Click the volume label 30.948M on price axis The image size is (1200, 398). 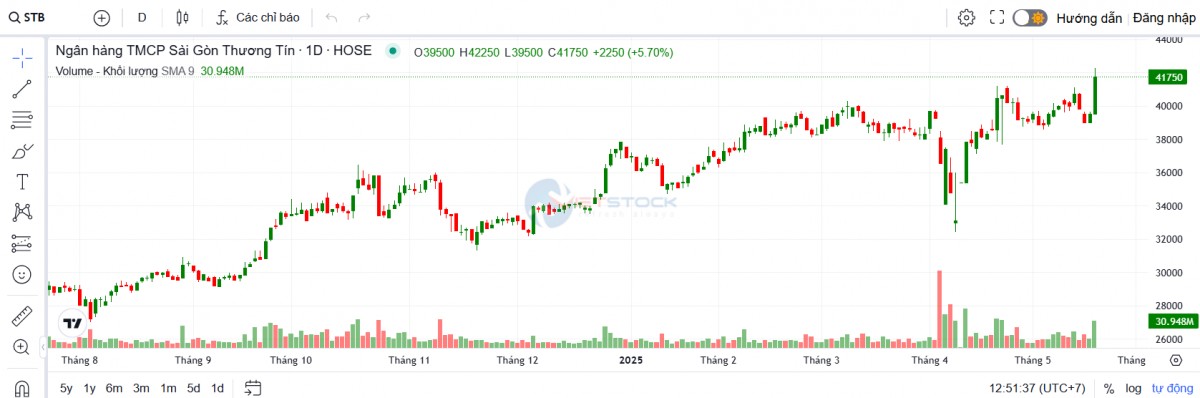point(1172,321)
